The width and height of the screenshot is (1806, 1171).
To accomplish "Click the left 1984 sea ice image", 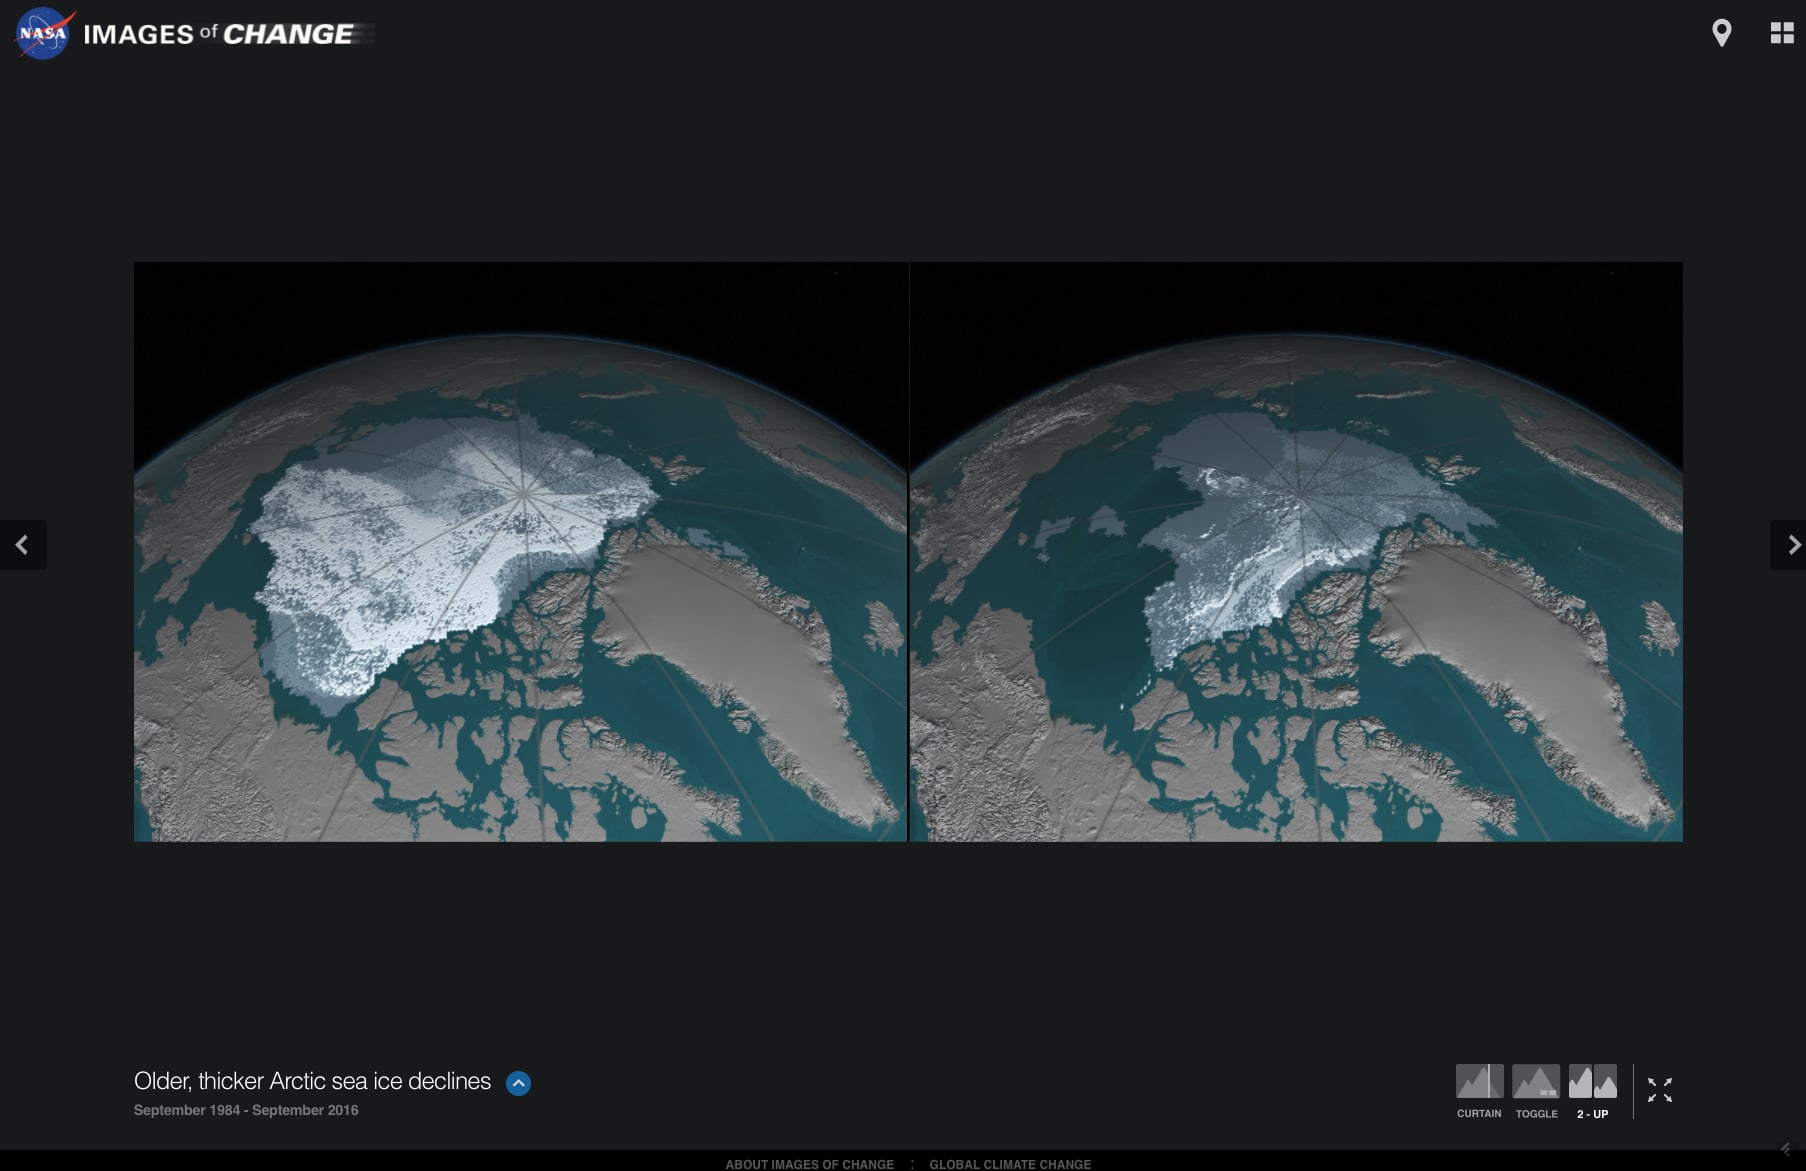I will [x=520, y=552].
